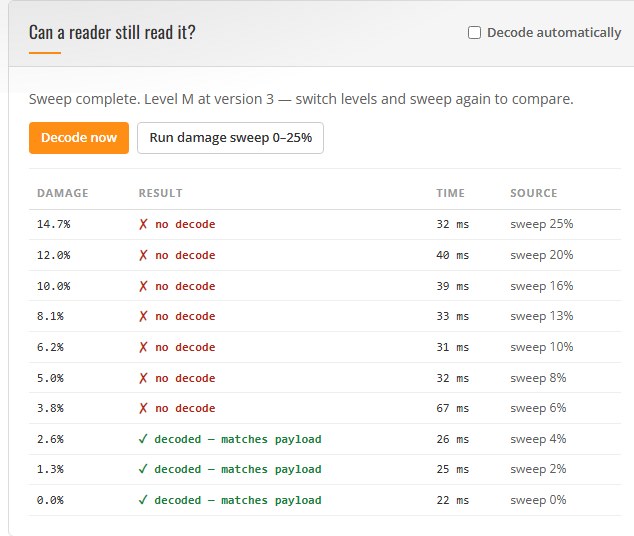Click the 'sweep 0%' source cell

tap(538, 500)
